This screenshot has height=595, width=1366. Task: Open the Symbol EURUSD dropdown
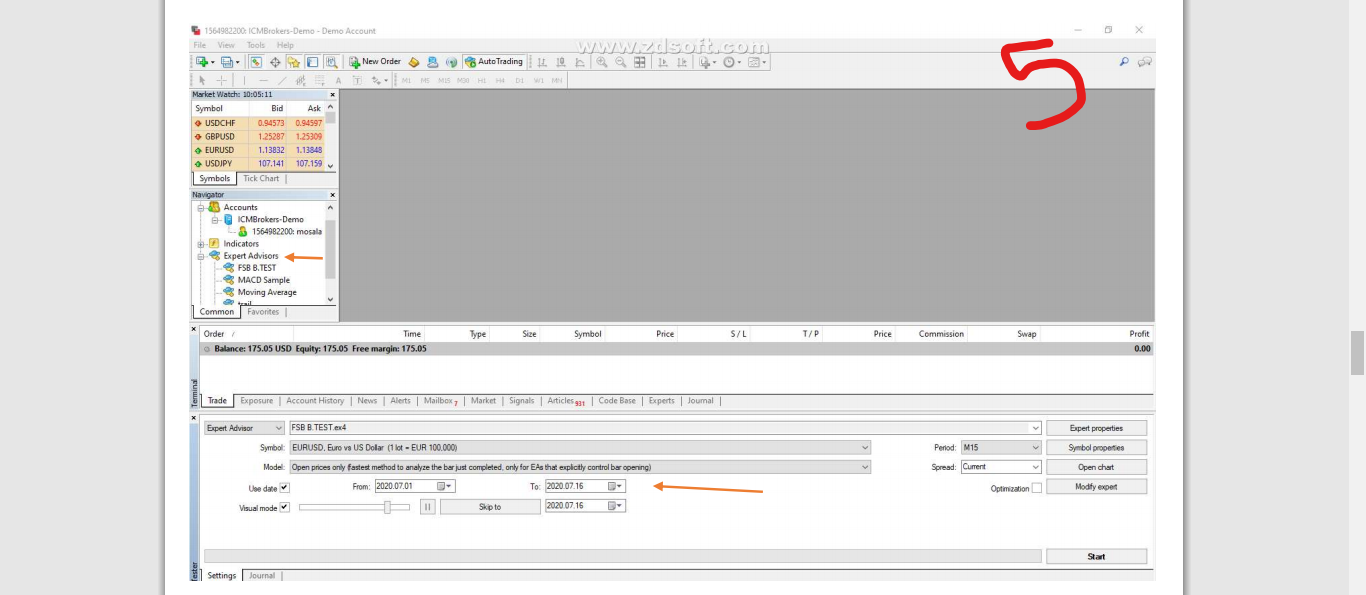(x=580, y=448)
